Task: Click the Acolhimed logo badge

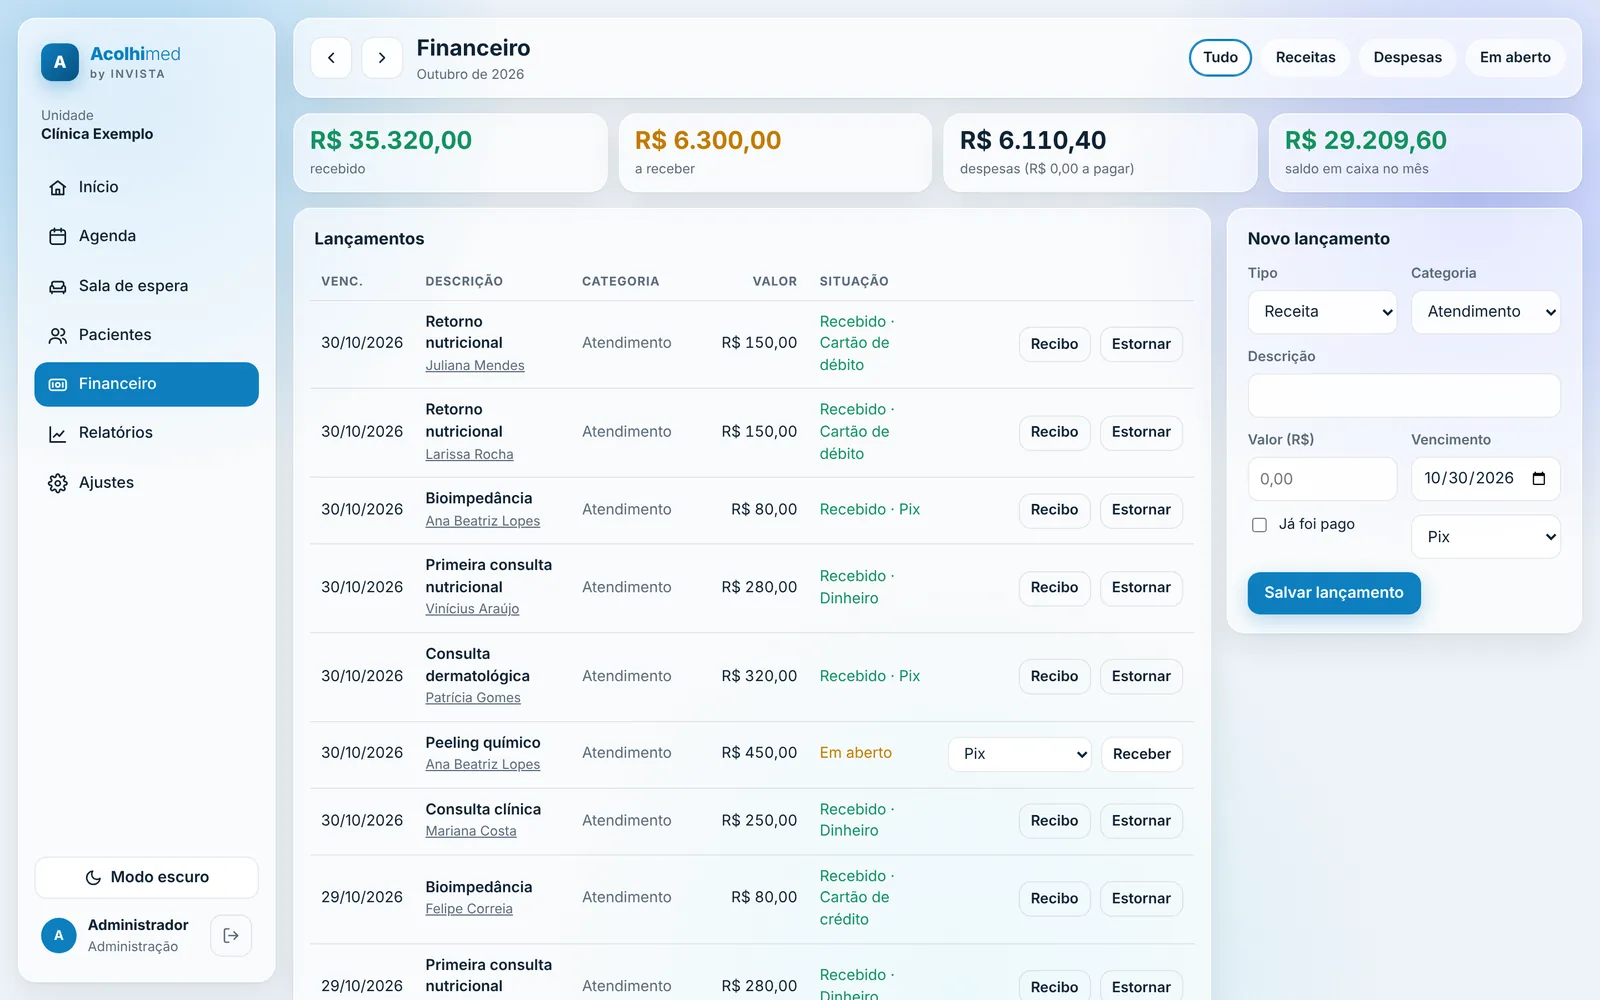Action: 60,62
